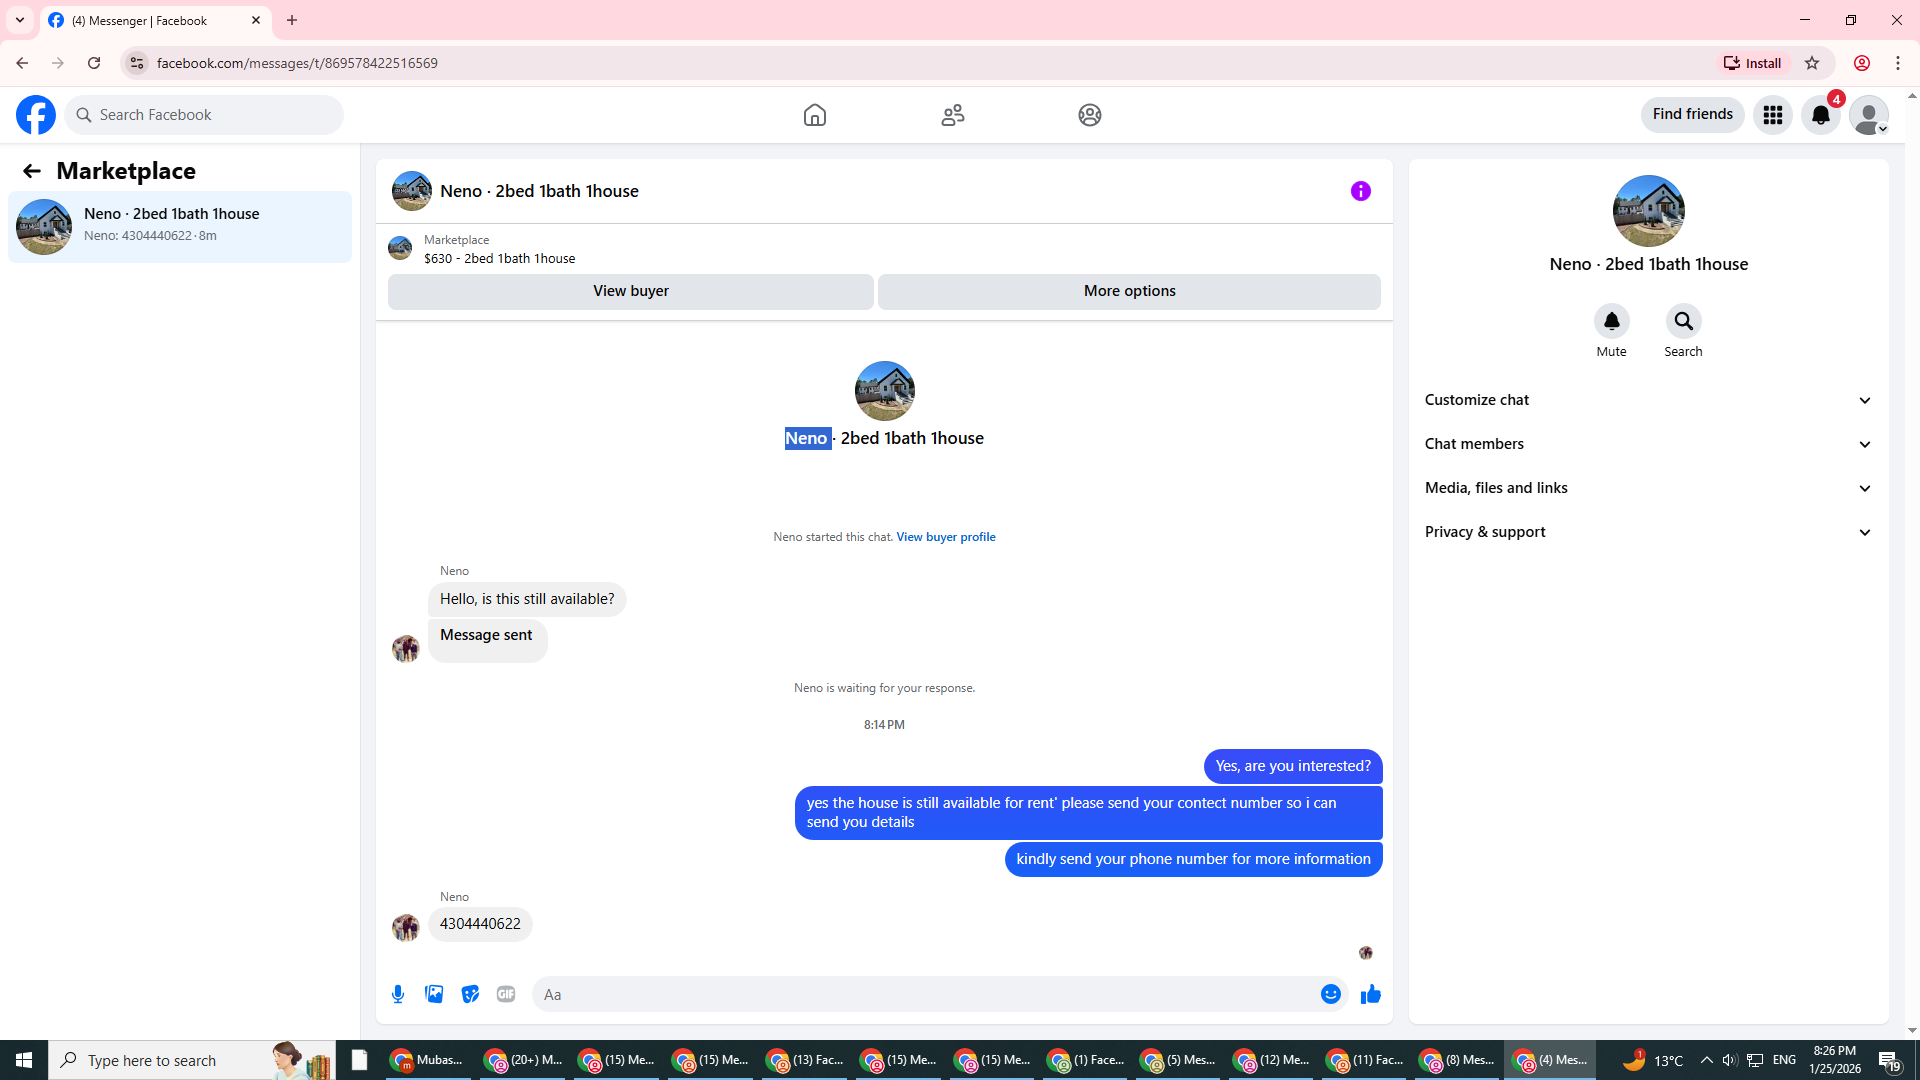The width and height of the screenshot is (1920, 1080).
Task: Click the 'Yes, are you interested?' message
Action: [x=1293, y=766]
